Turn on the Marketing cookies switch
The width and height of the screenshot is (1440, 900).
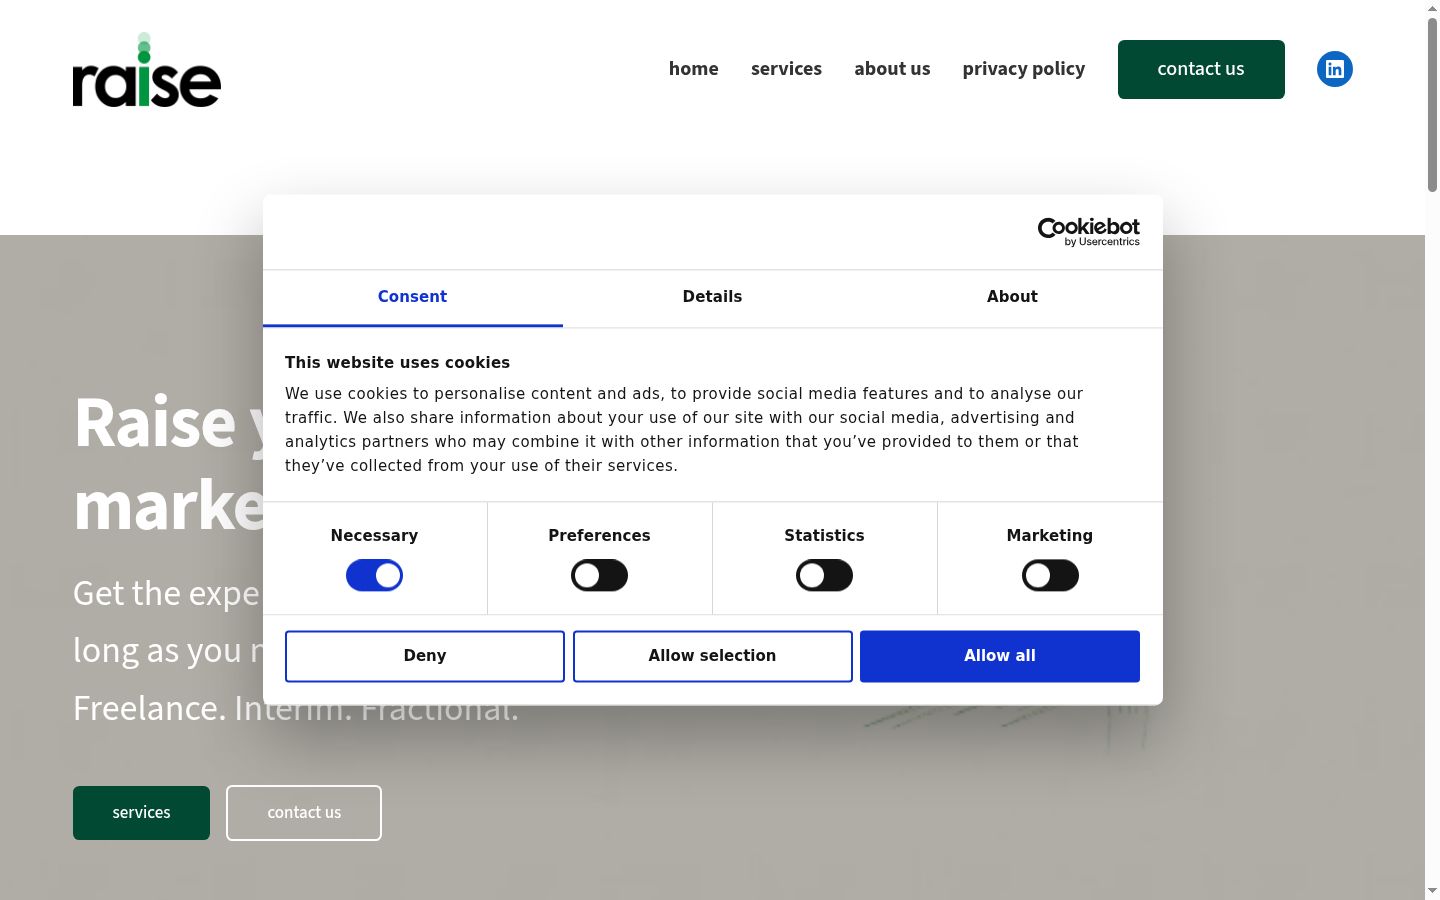pyautogui.click(x=1050, y=575)
